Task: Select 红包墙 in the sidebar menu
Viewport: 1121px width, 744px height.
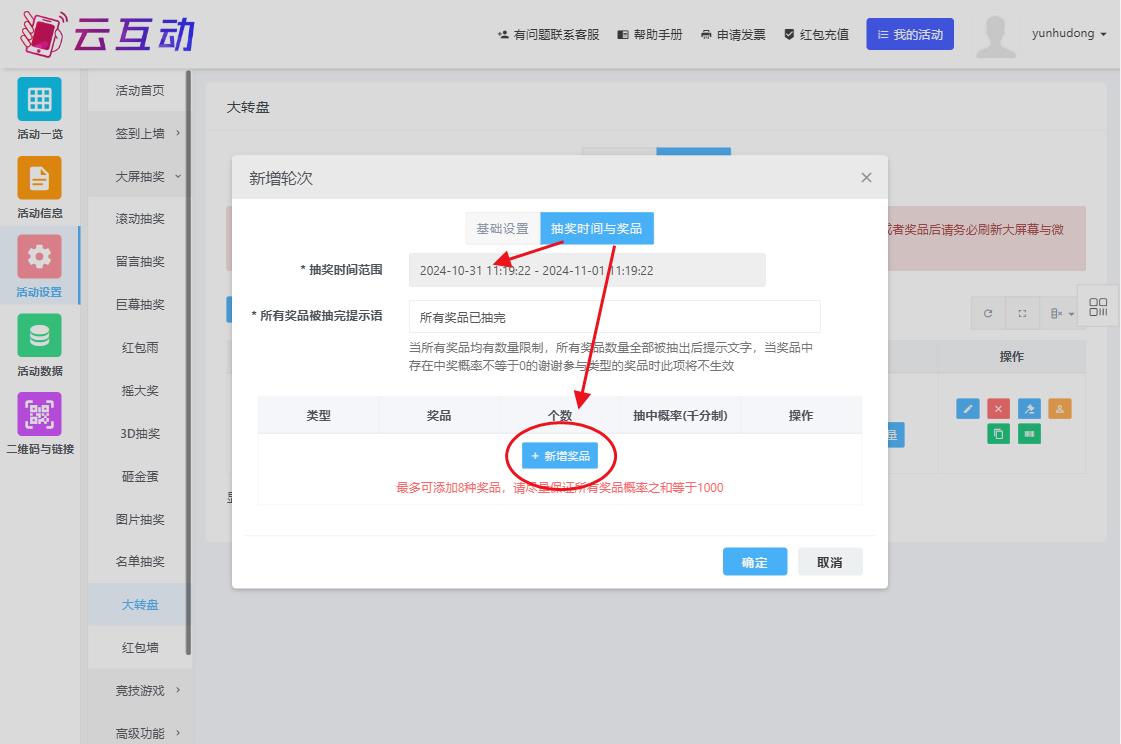Action: point(140,647)
